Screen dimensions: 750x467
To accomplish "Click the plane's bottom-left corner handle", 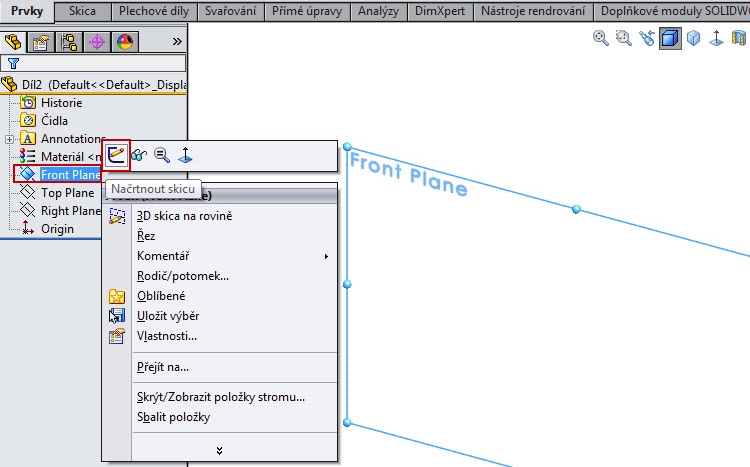I will click(x=347, y=423).
